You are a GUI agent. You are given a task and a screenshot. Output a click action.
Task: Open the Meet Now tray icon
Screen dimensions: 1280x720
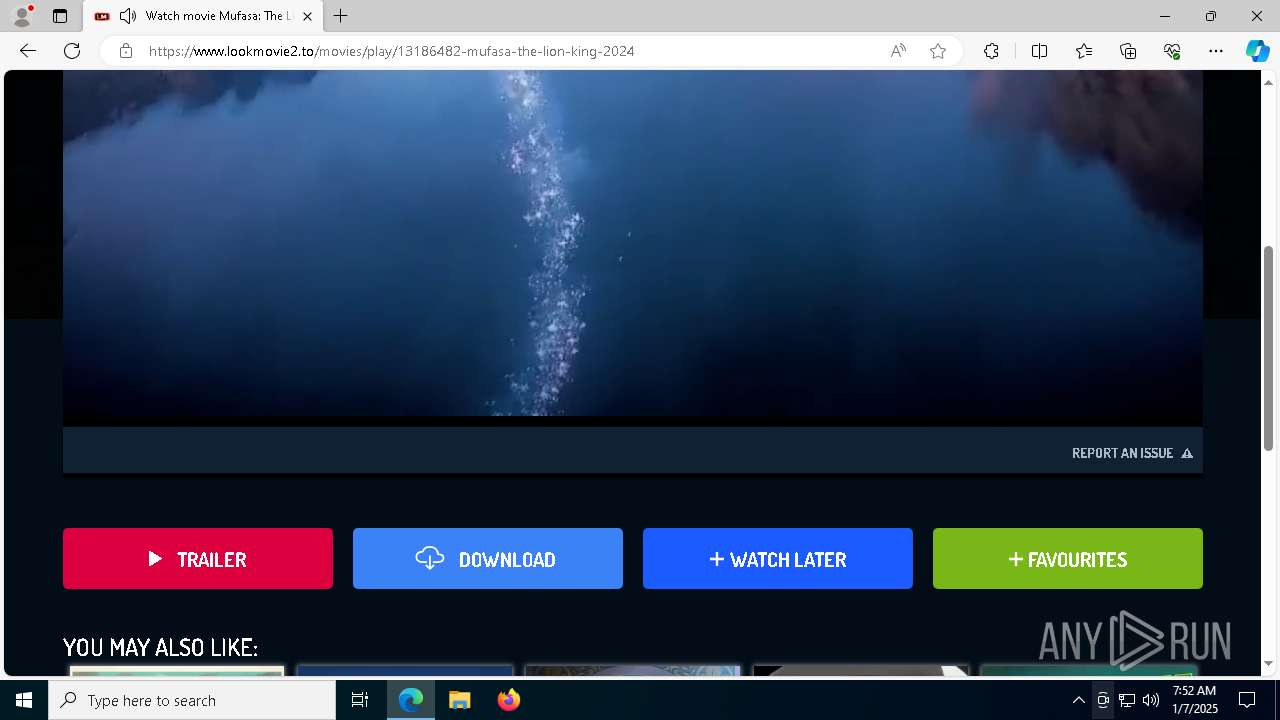click(1103, 700)
